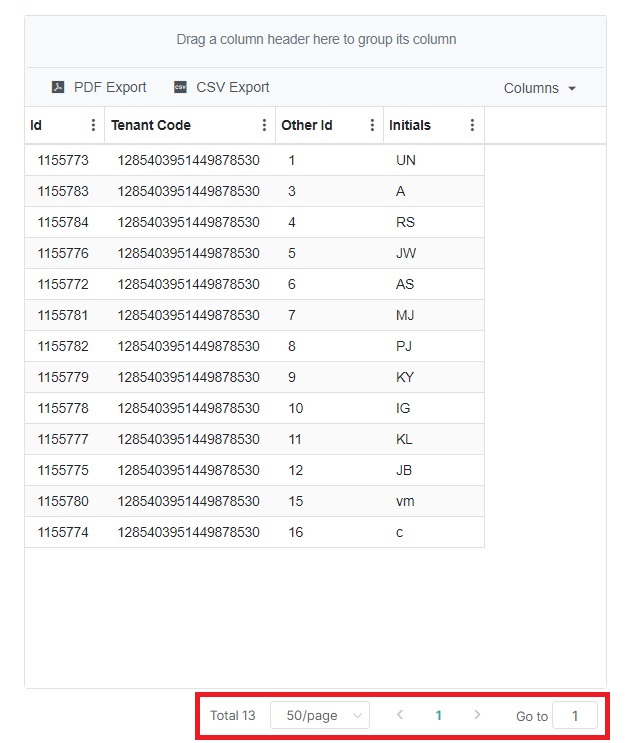
Task: Go to previous page arrow
Action: click(x=400, y=715)
